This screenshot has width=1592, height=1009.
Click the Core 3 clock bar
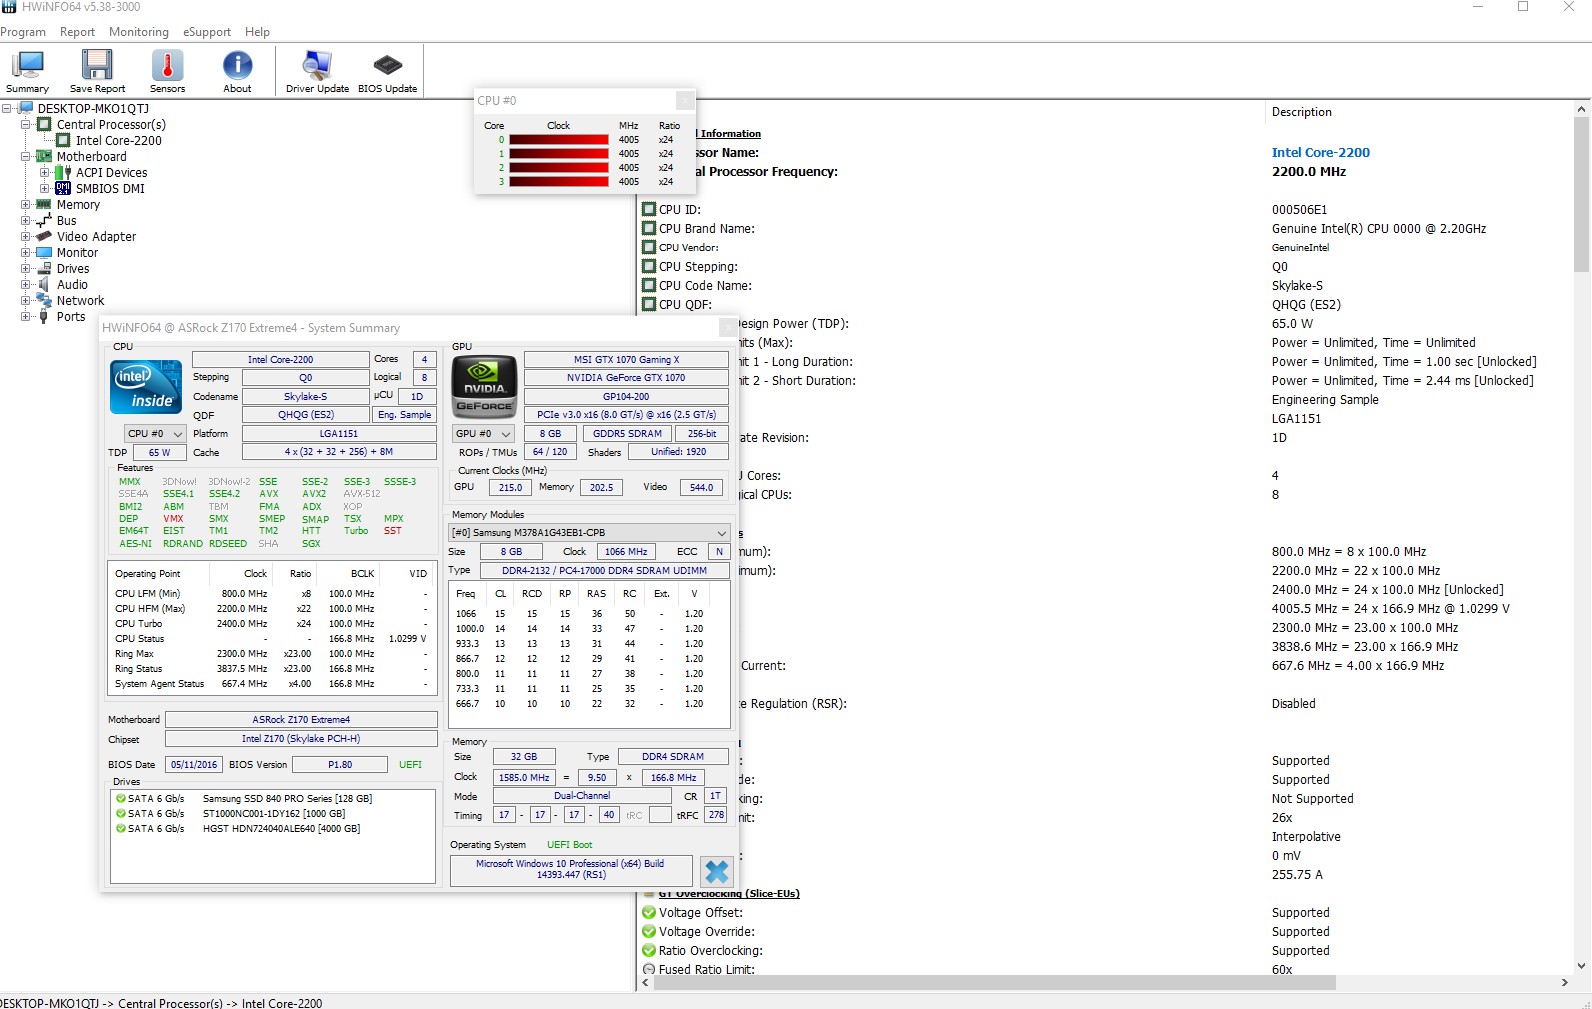coord(559,182)
